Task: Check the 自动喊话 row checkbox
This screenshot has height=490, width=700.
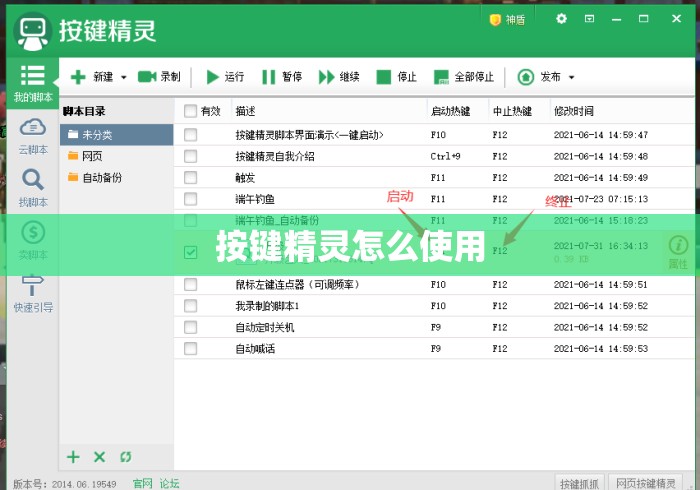Action: click(x=191, y=349)
